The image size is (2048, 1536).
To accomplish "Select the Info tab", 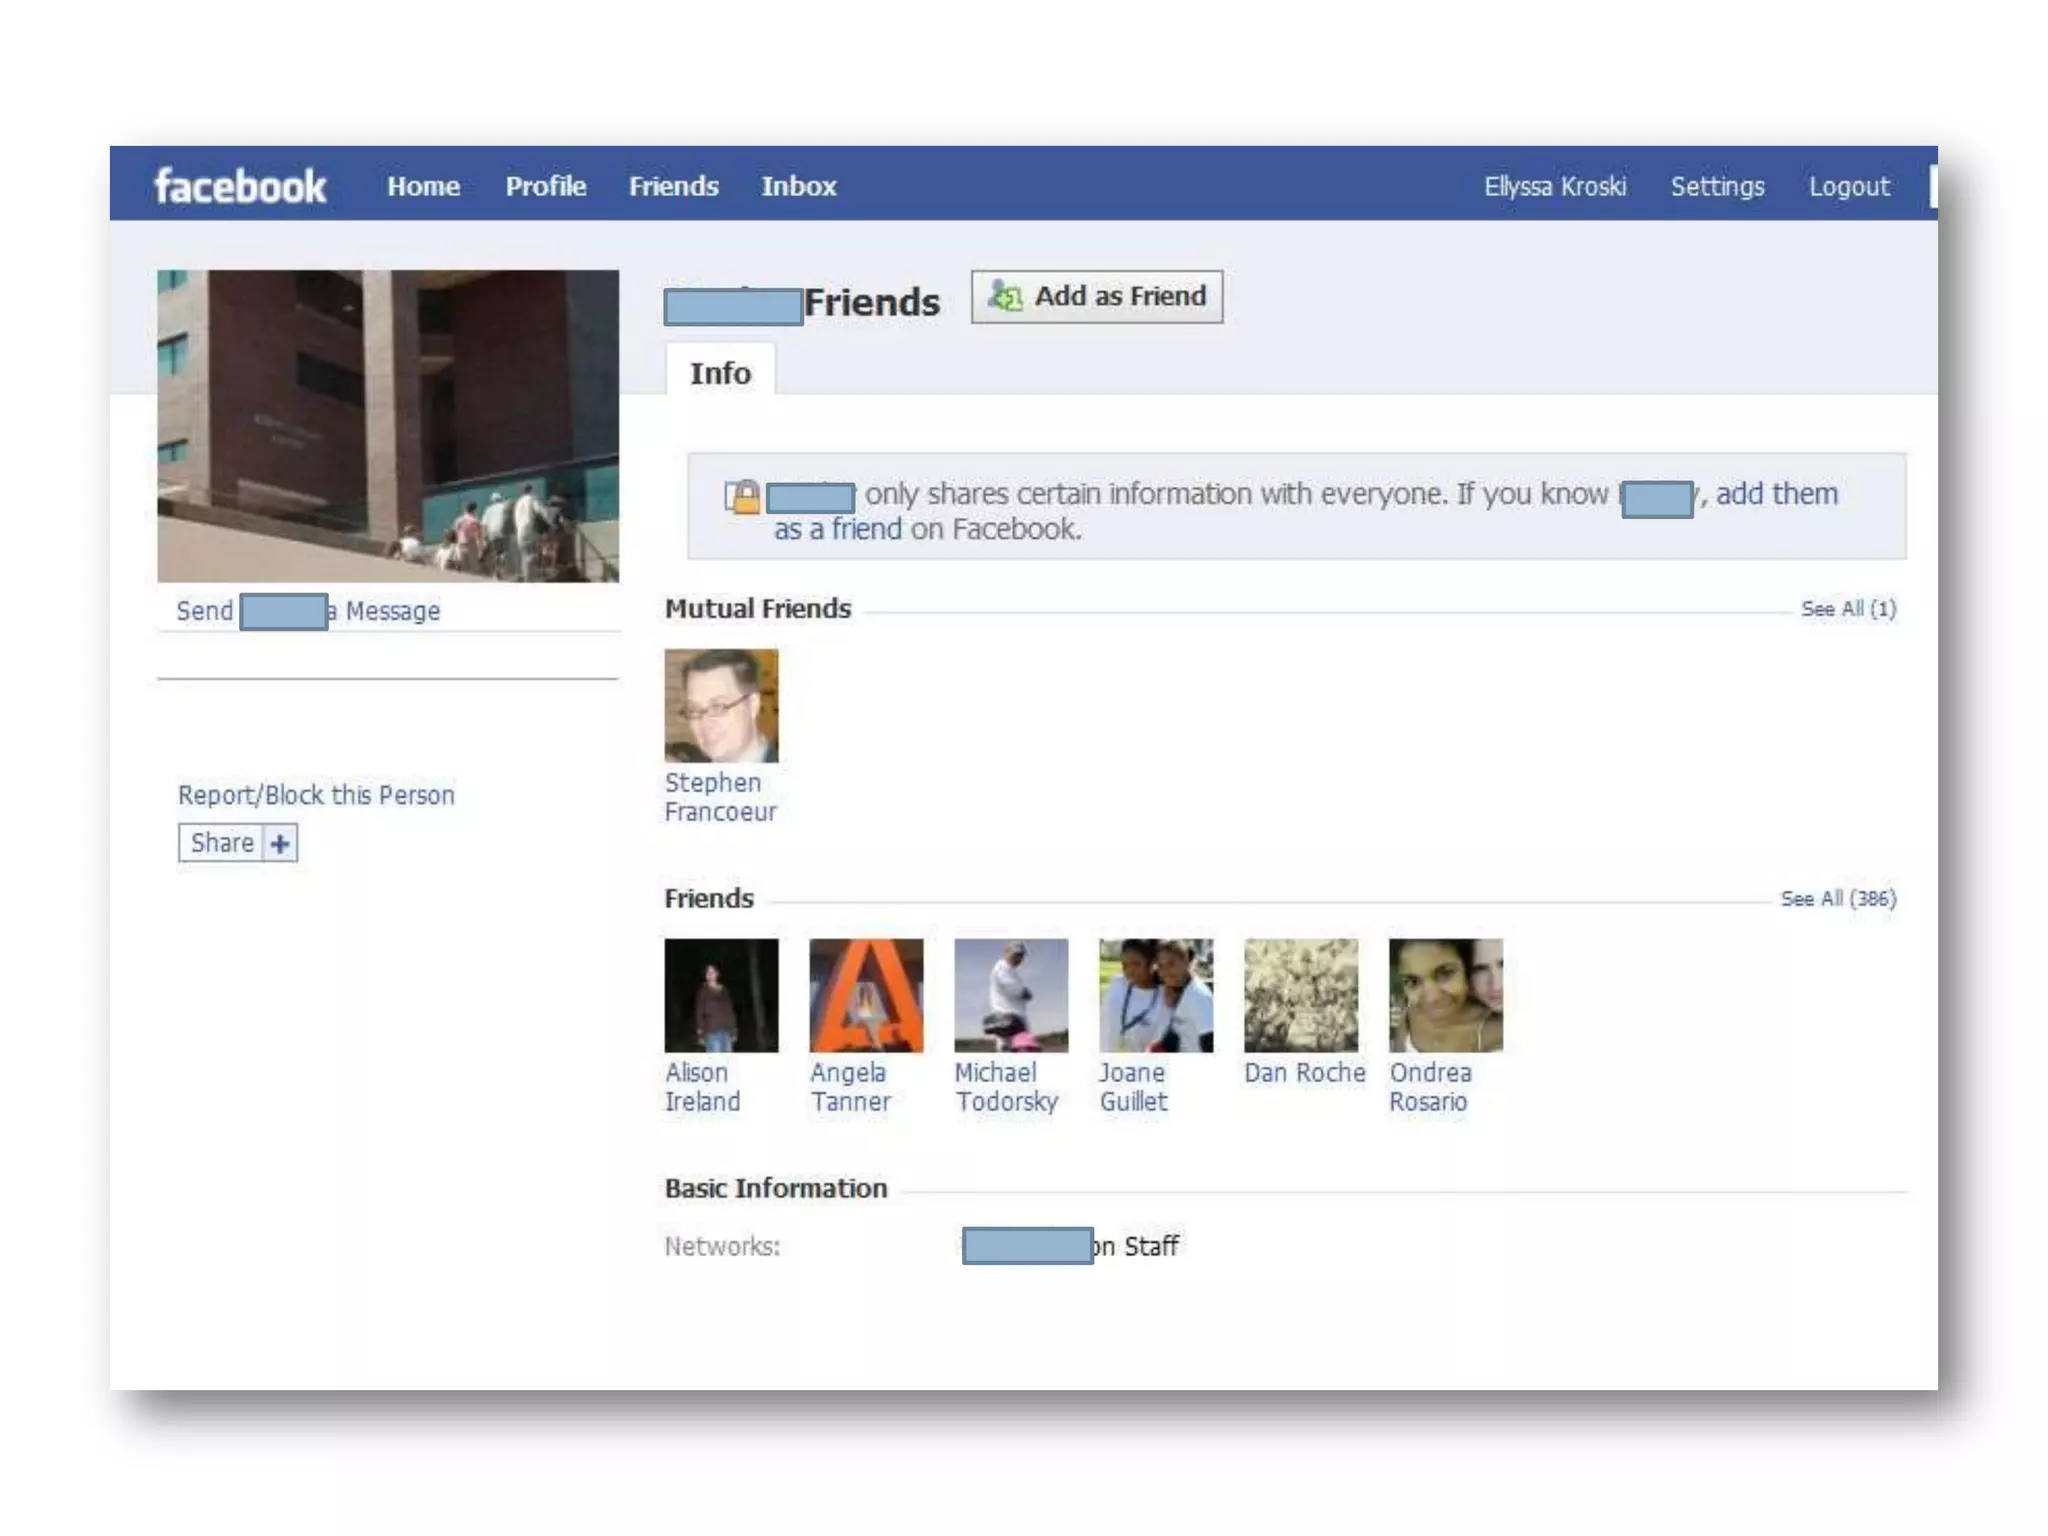I will tap(720, 373).
